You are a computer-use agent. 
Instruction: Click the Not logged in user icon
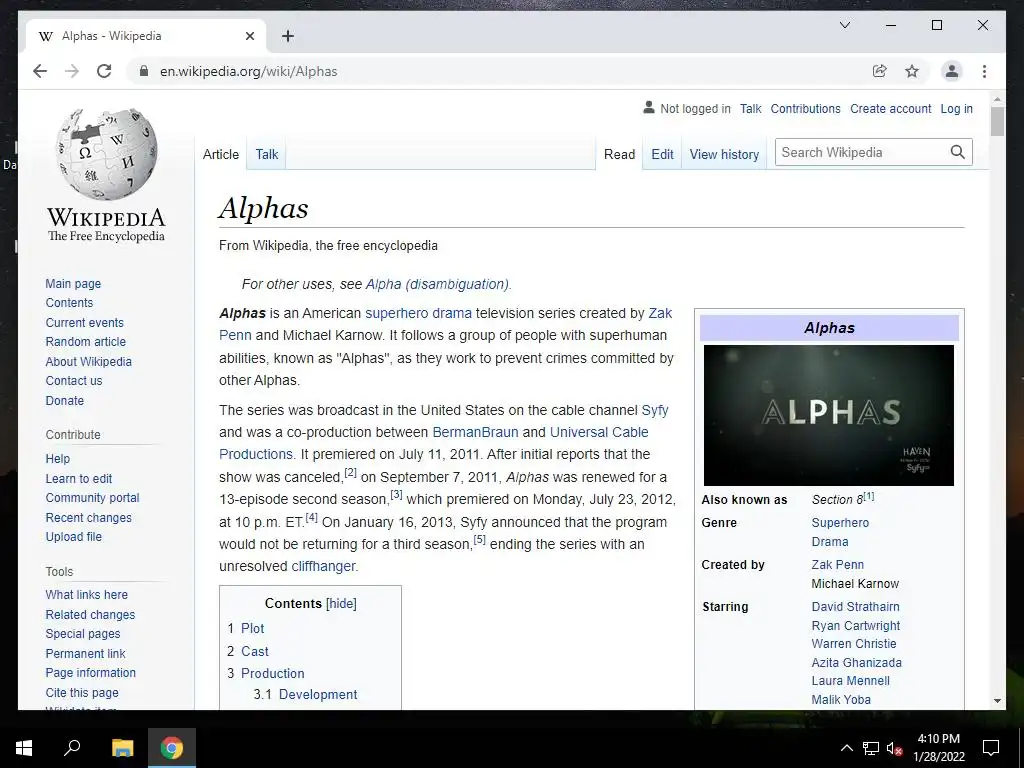click(648, 108)
